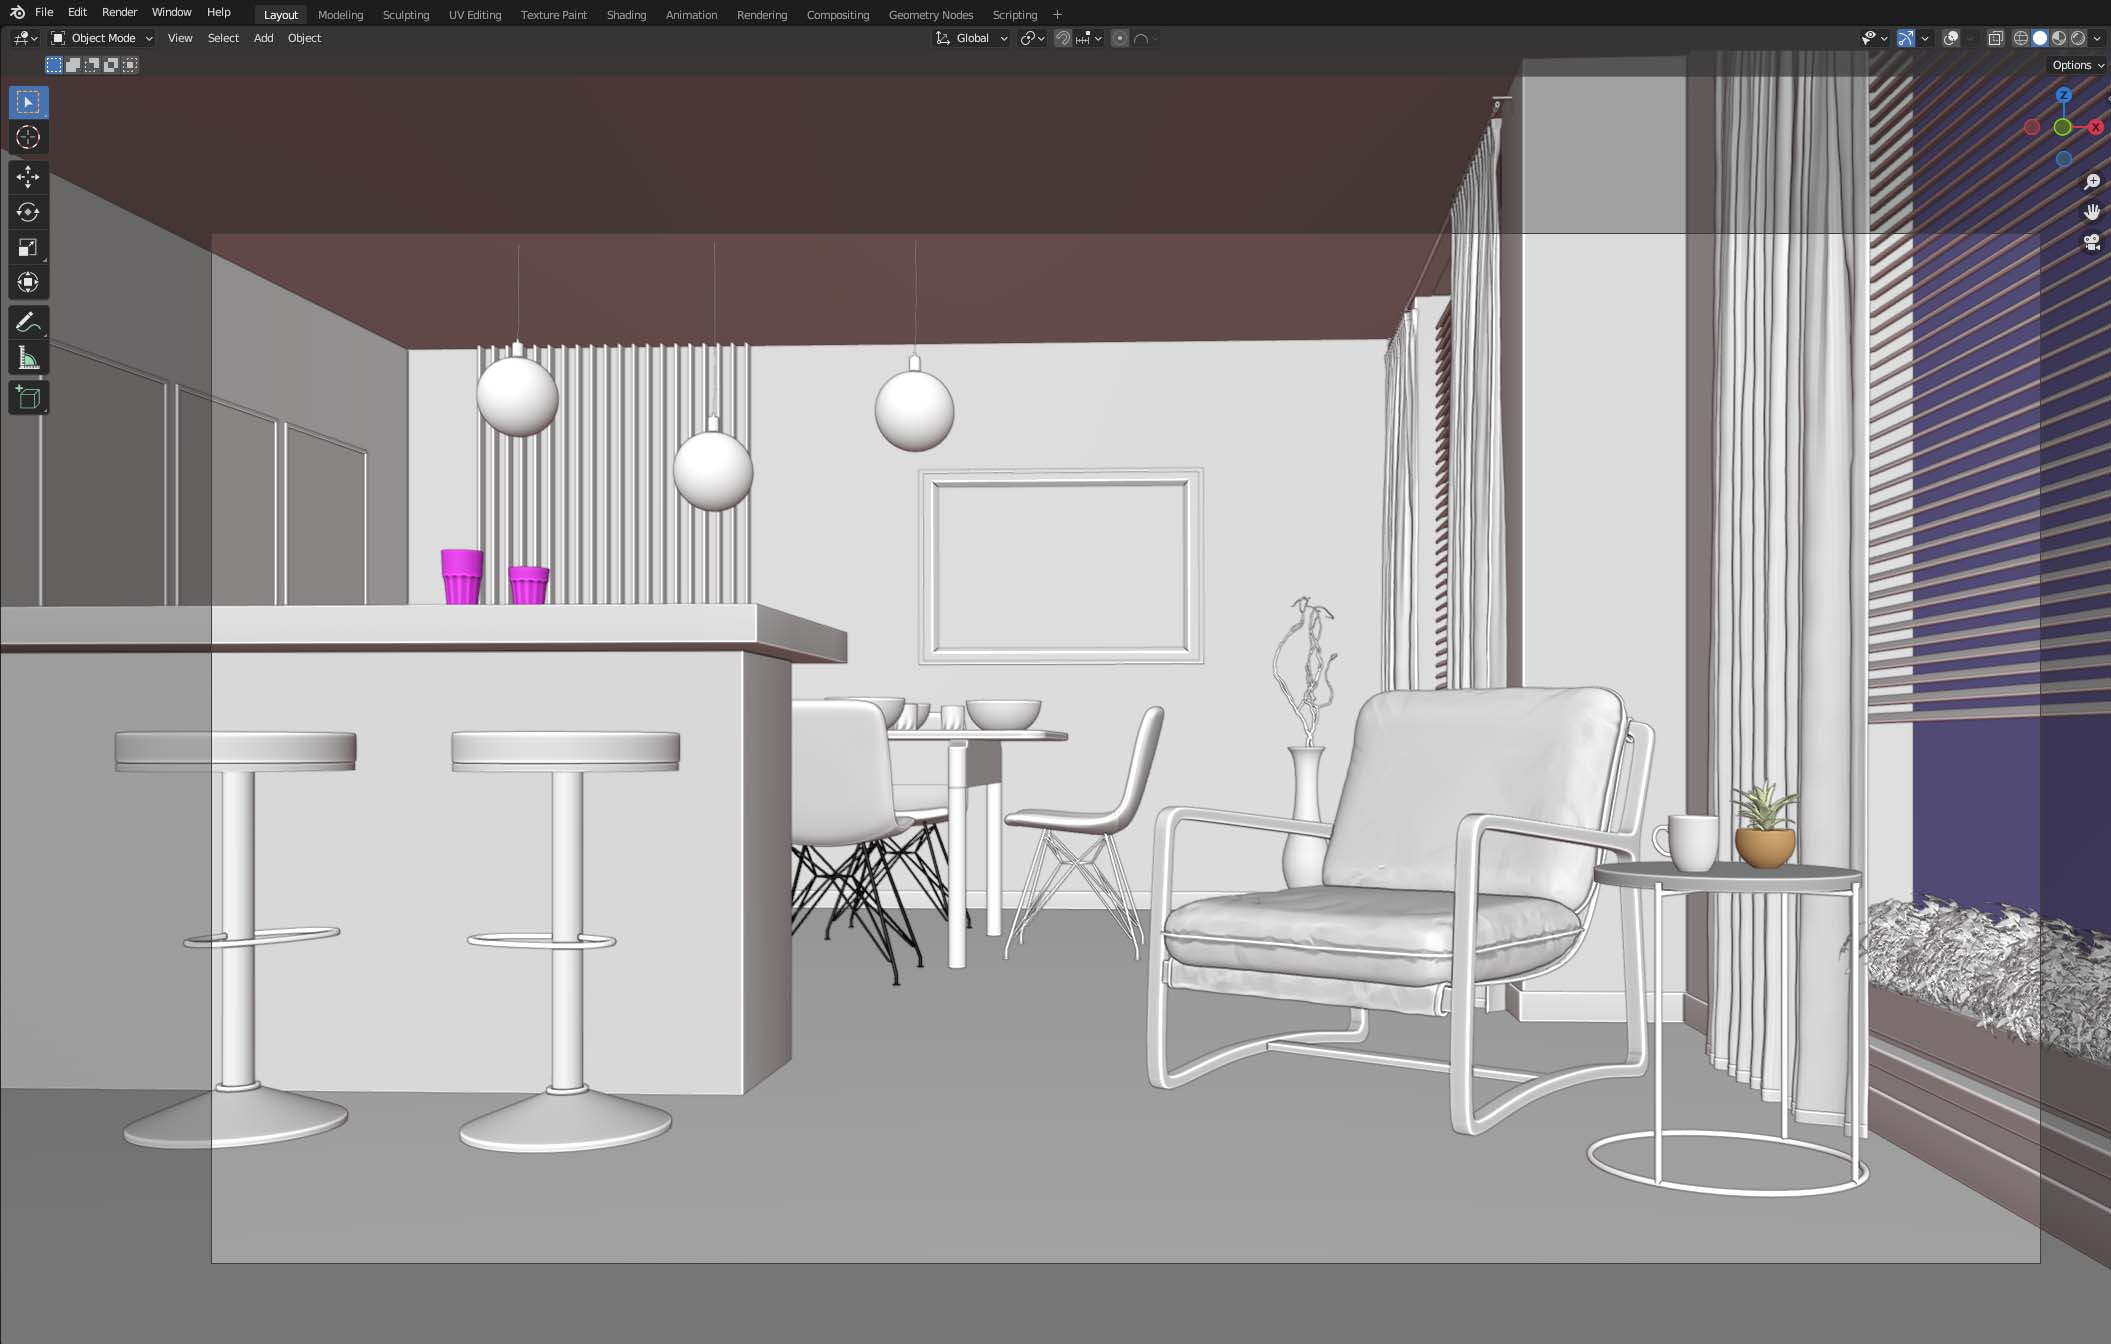Viewport: 2111px width, 1344px height.
Task: Expand the Options dropdown in viewport corner
Action: click(x=2075, y=64)
